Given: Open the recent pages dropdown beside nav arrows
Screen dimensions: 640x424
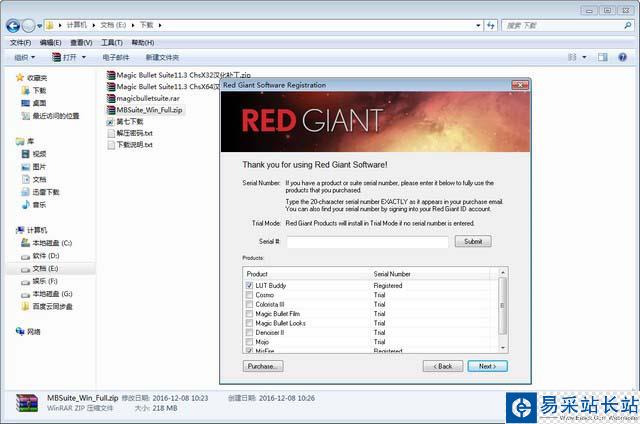Looking at the screenshot, I should click(40, 26).
